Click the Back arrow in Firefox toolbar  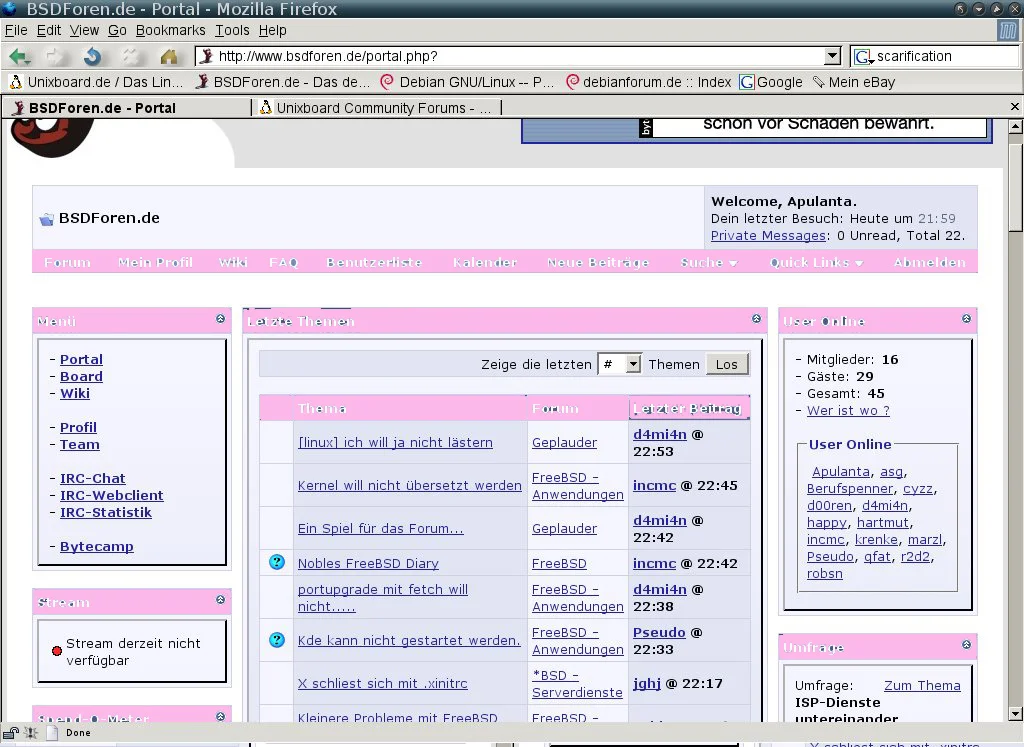coord(20,57)
